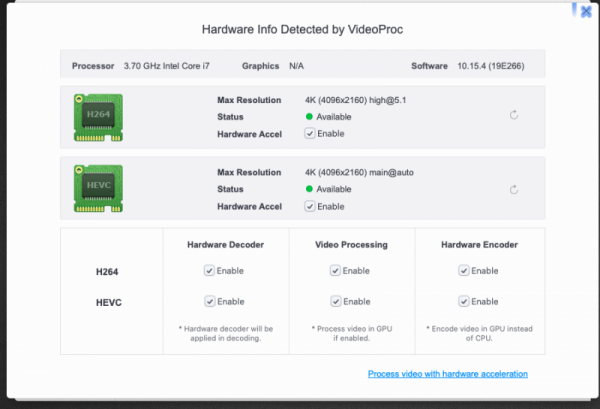Click the green HEVC status indicator
The image size is (600, 409).
click(310, 189)
